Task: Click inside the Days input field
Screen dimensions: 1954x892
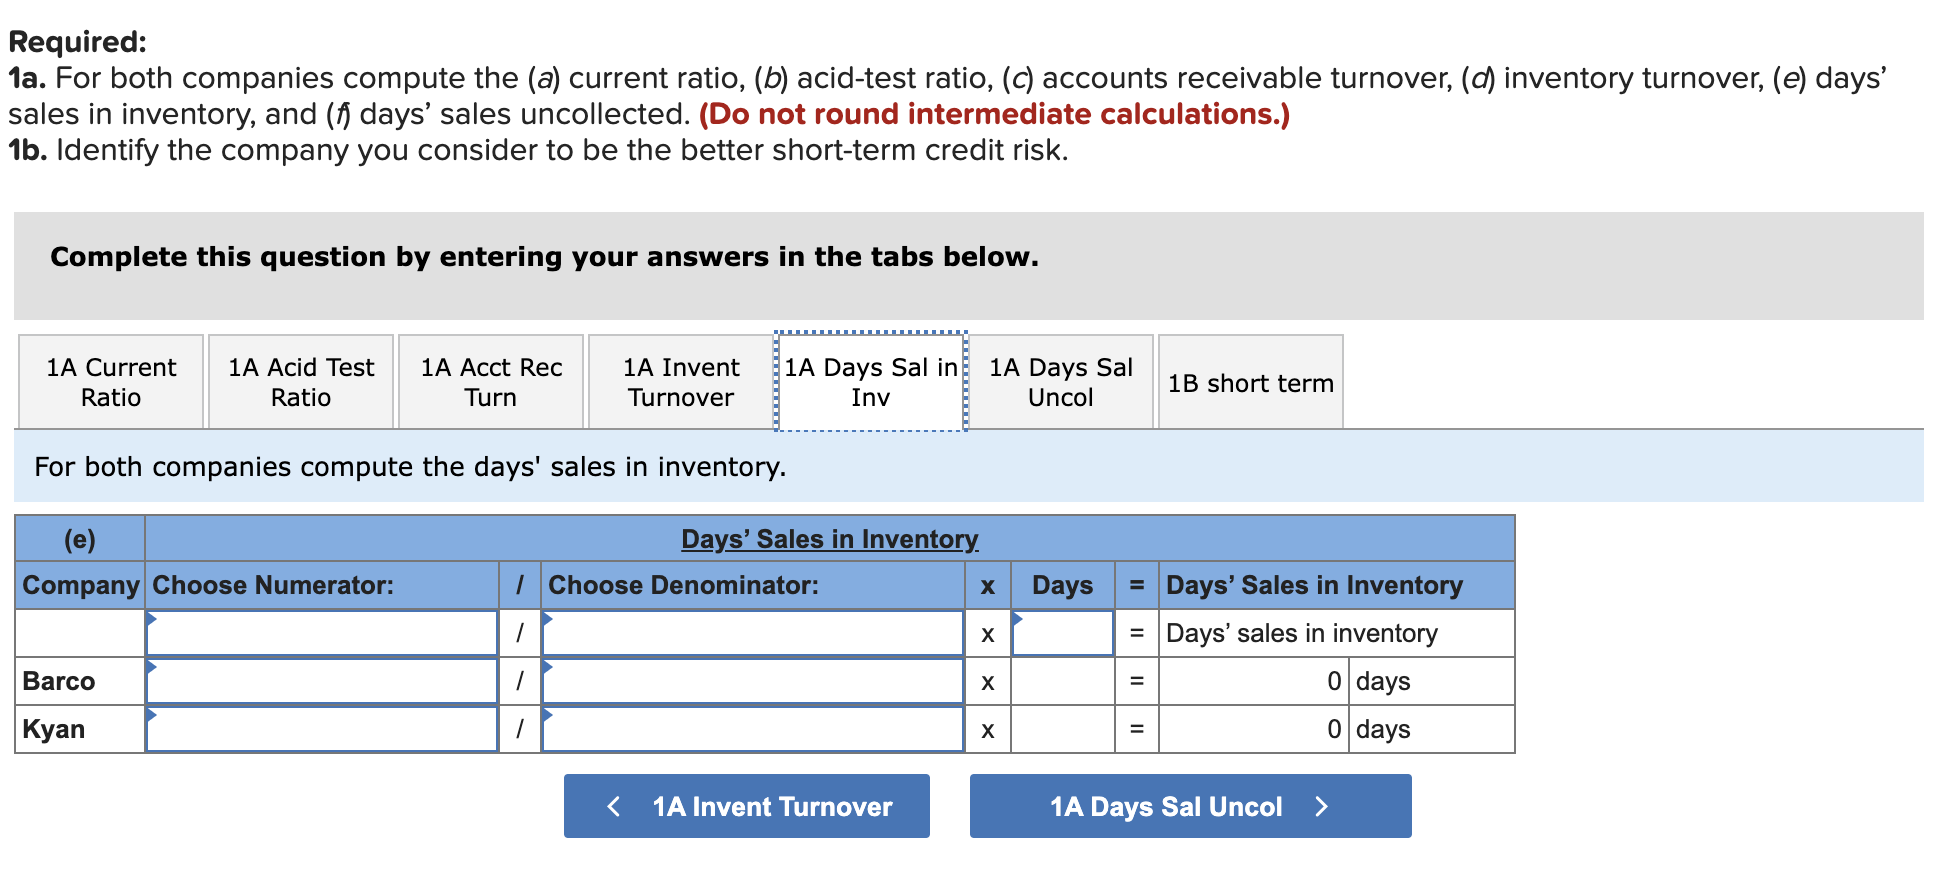Action: [x=1062, y=632]
